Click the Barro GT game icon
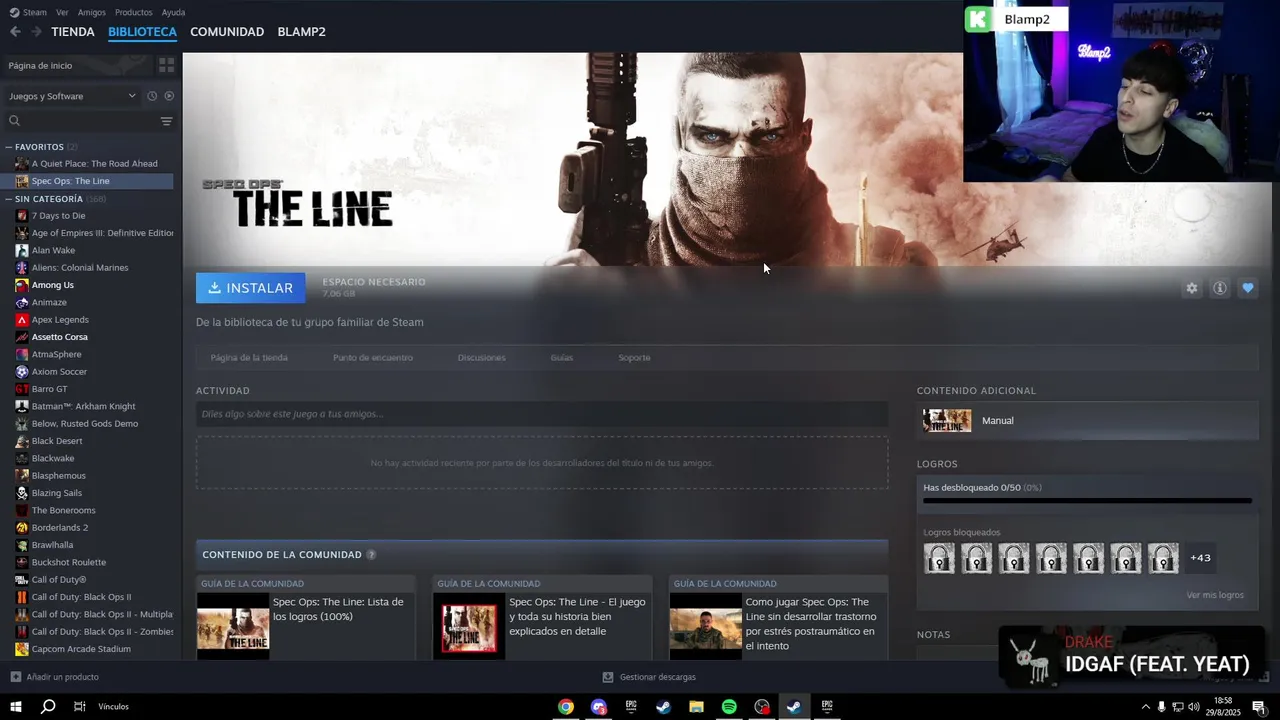Viewport: 1280px width, 720px height. [22, 389]
